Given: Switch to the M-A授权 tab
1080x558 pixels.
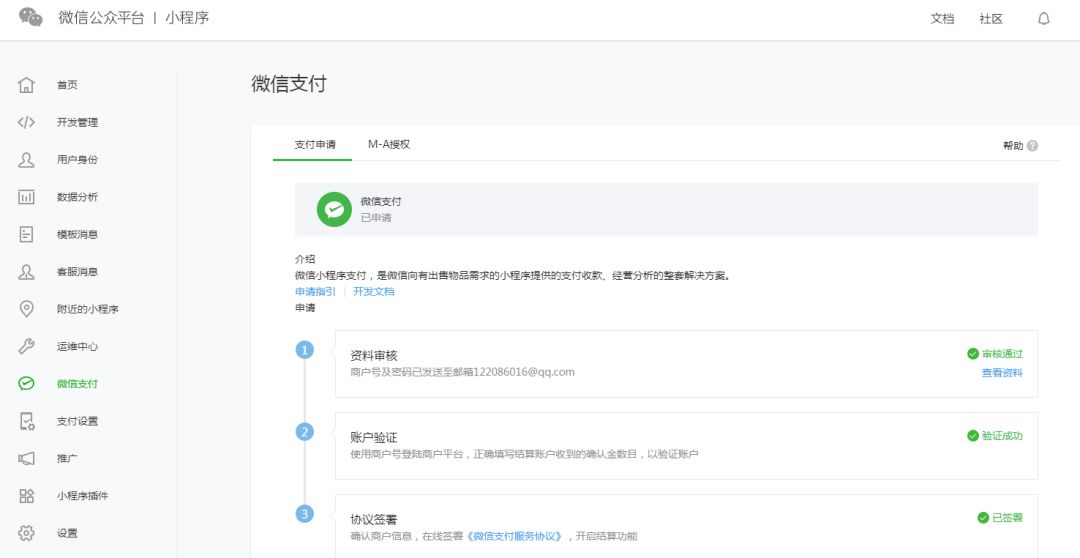Looking at the screenshot, I should [x=389, y=144].
